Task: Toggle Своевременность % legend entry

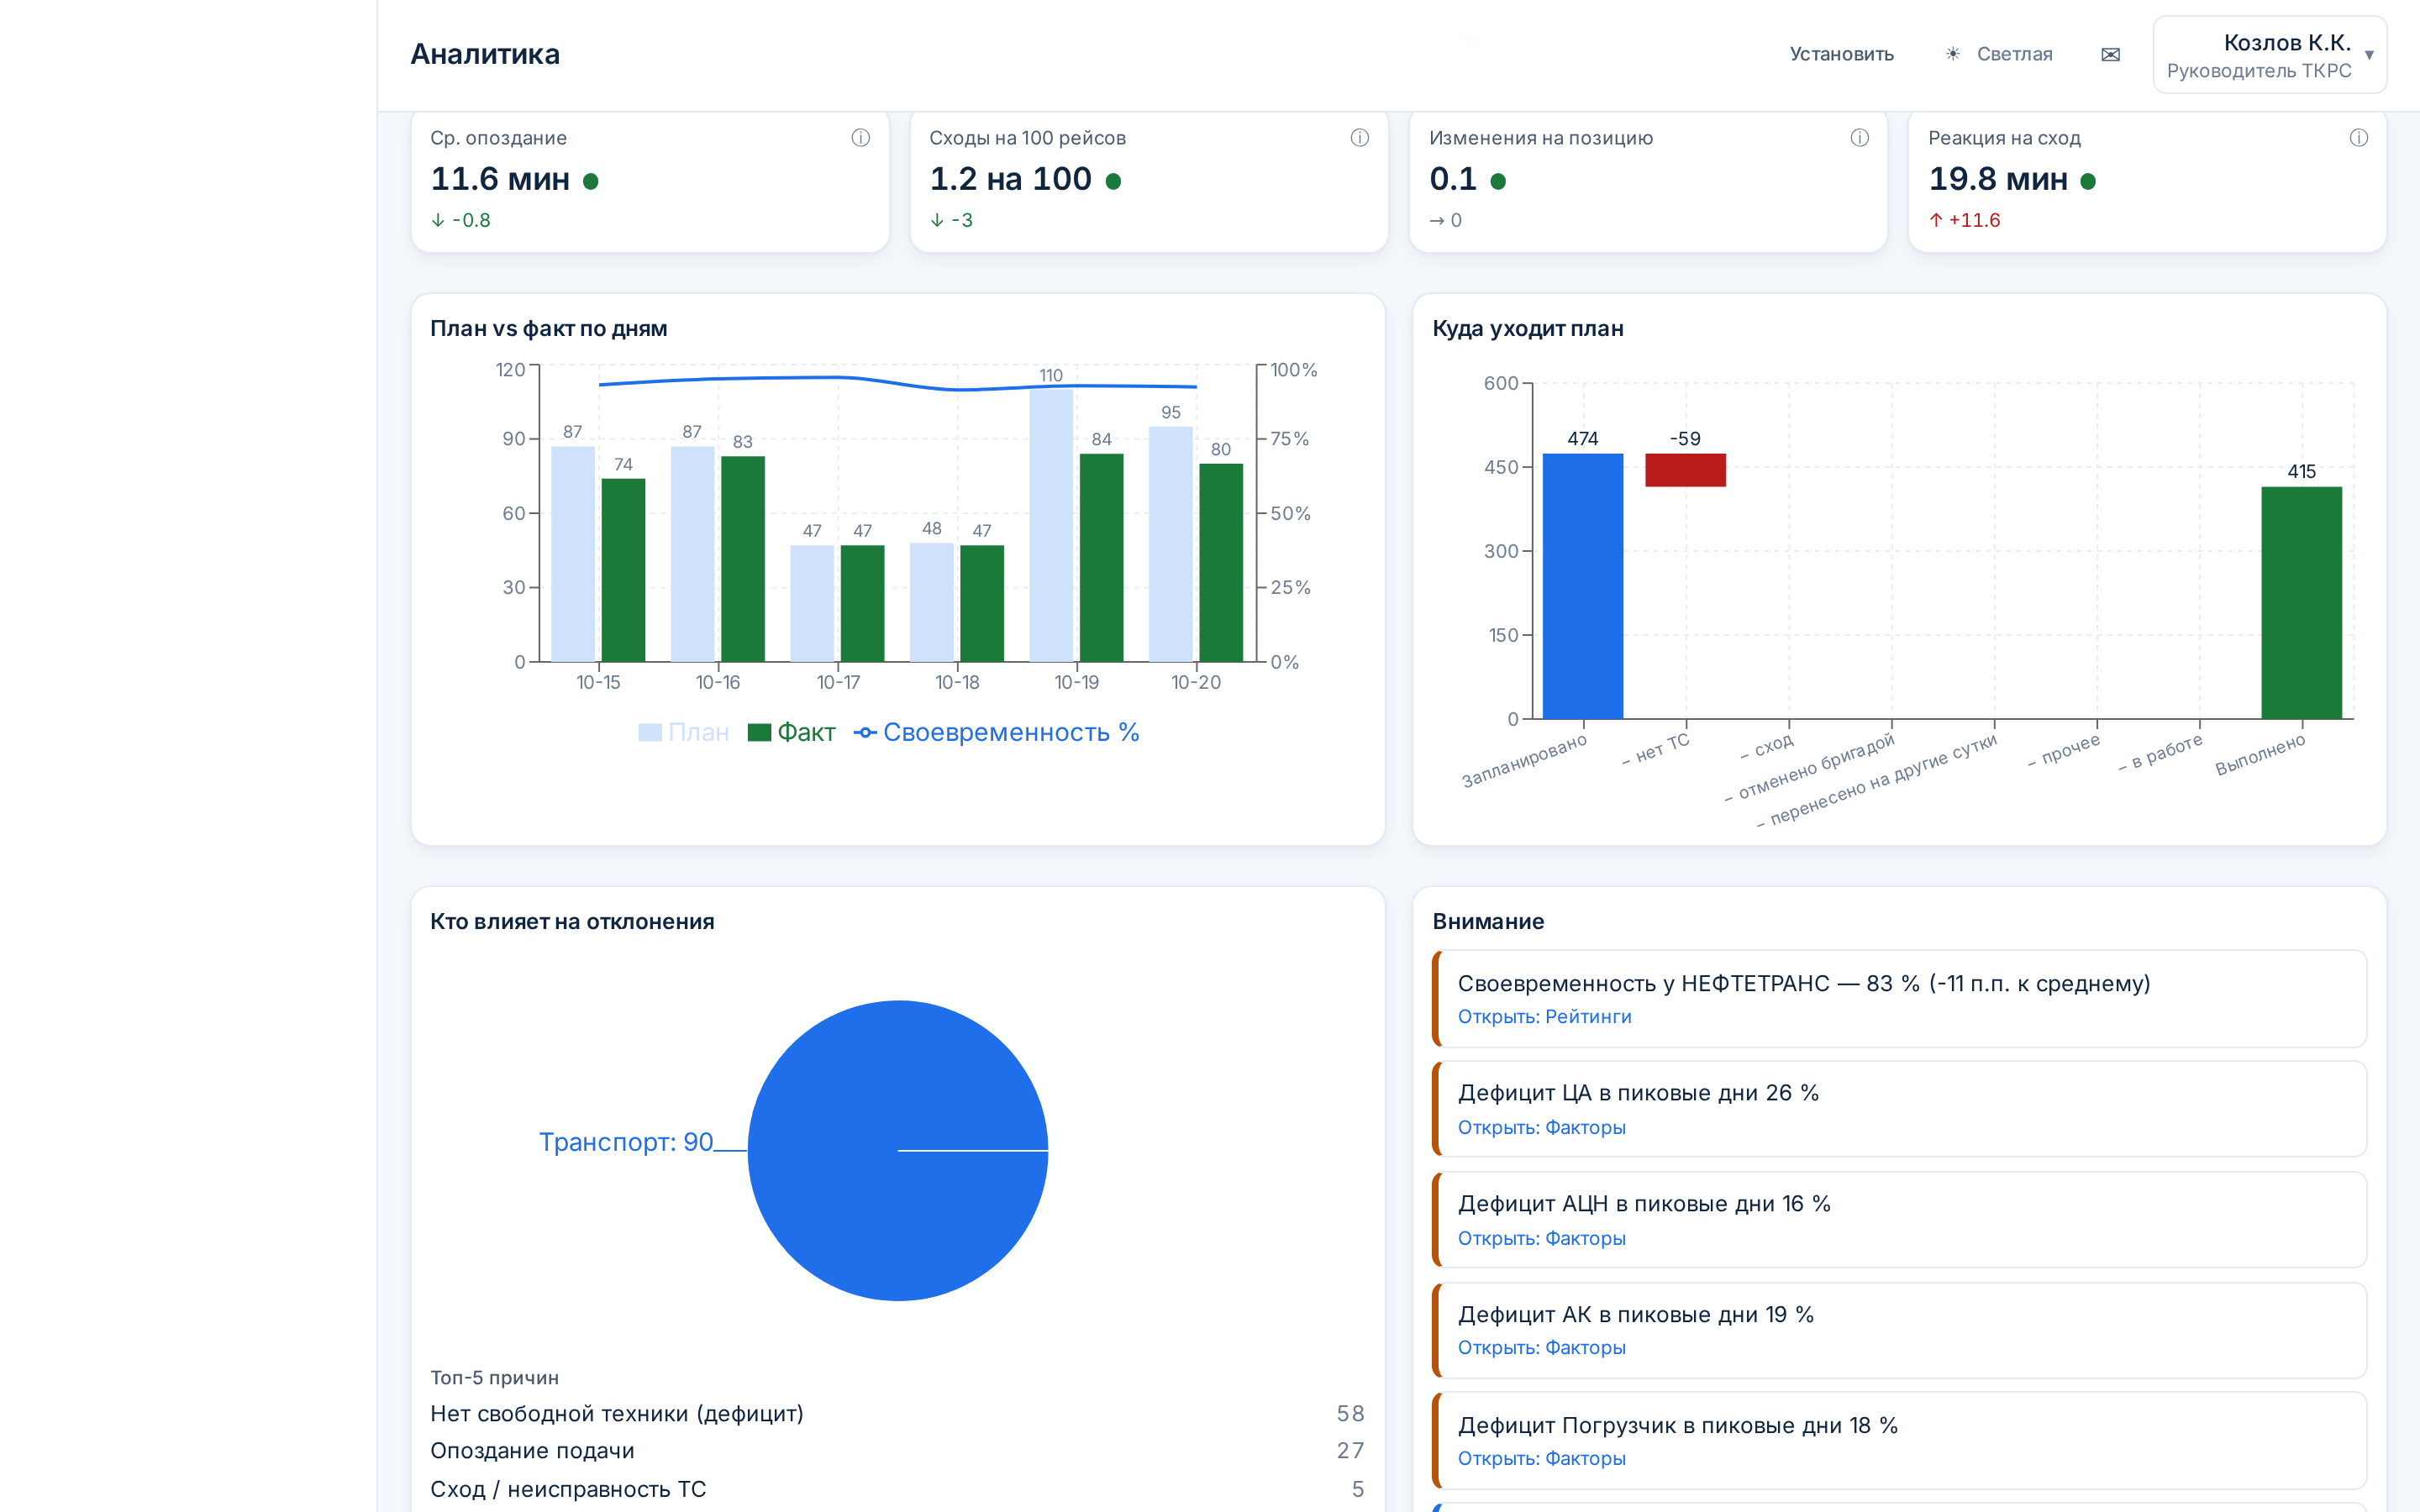Action: pyautogui.click(x=996, y=732)
